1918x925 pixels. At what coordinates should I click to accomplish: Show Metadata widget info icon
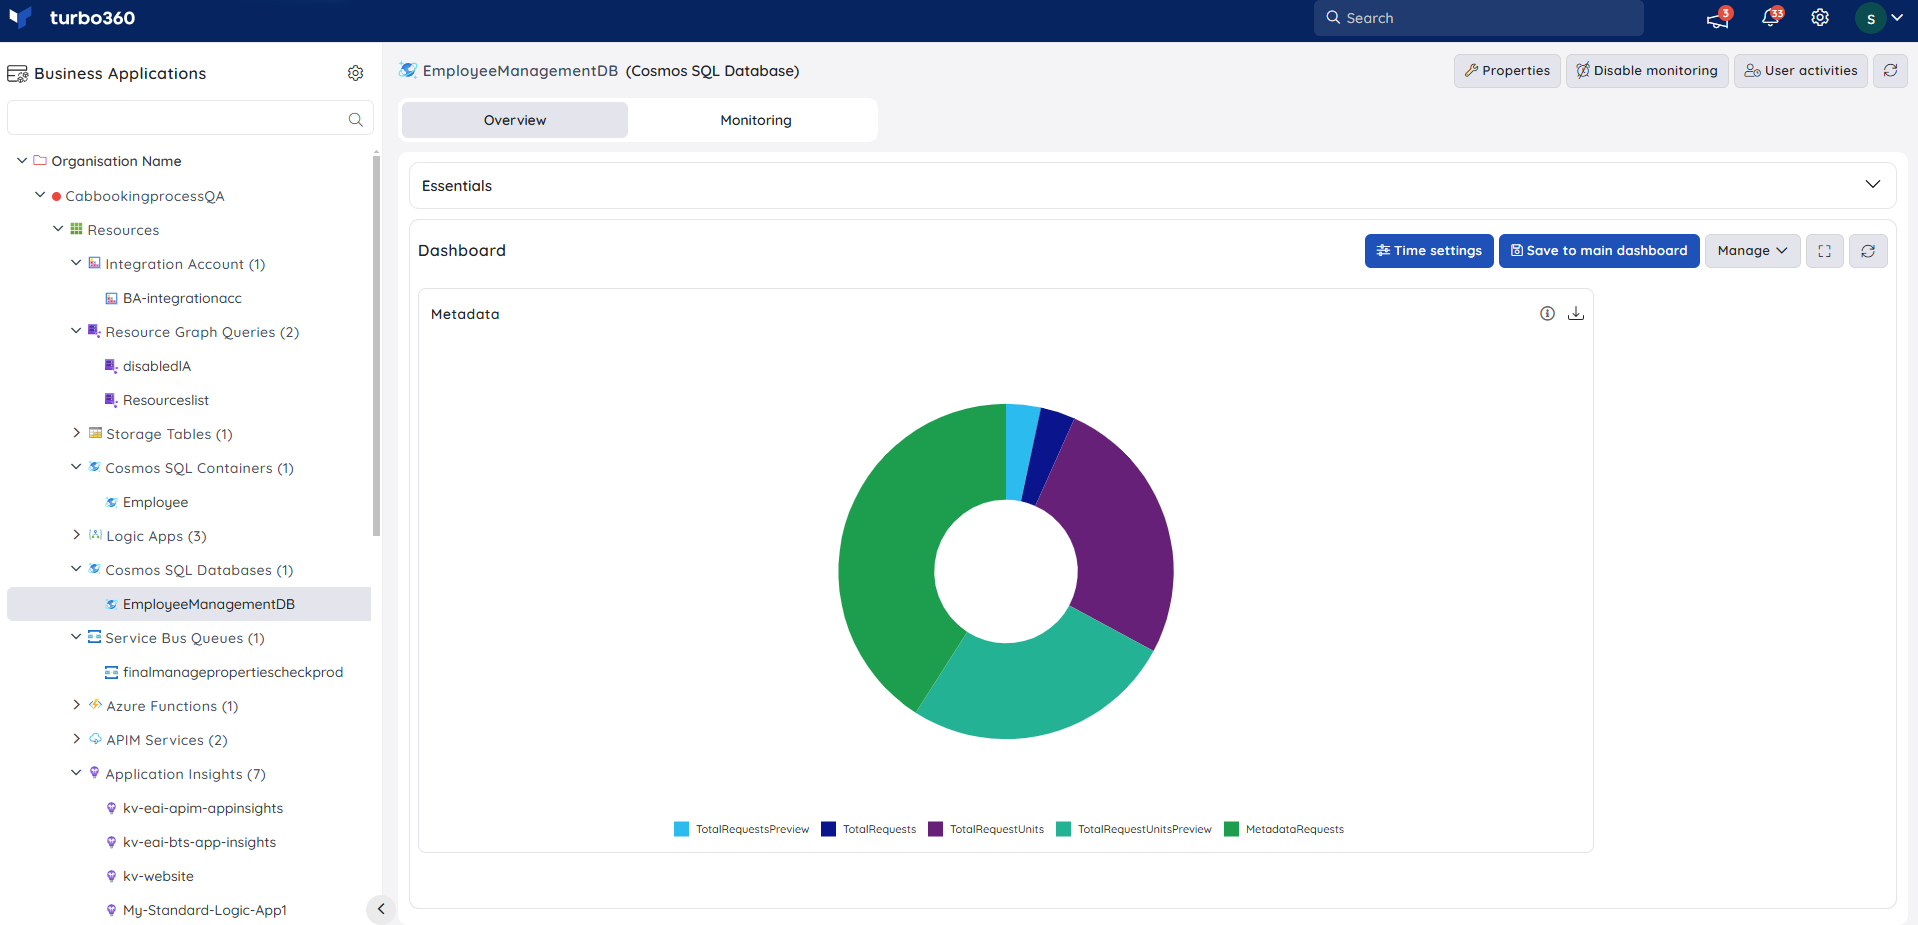1547,313
